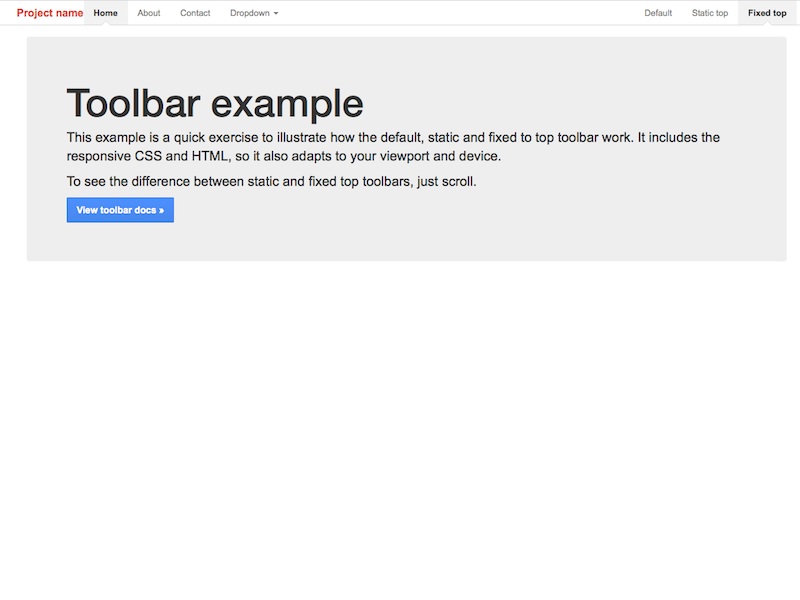Click the caret arrow beside Dropdown
This screenshot has height=600, width=800.
[x=276, y=14]
